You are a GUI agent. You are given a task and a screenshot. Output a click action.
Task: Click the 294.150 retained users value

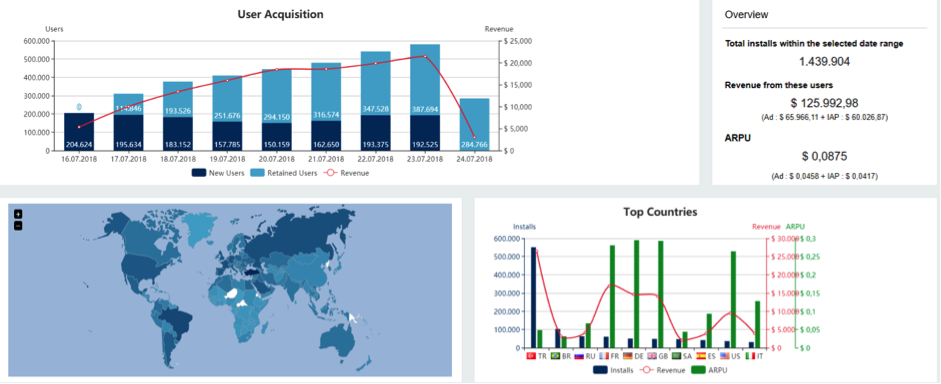(x=277, y=117)
